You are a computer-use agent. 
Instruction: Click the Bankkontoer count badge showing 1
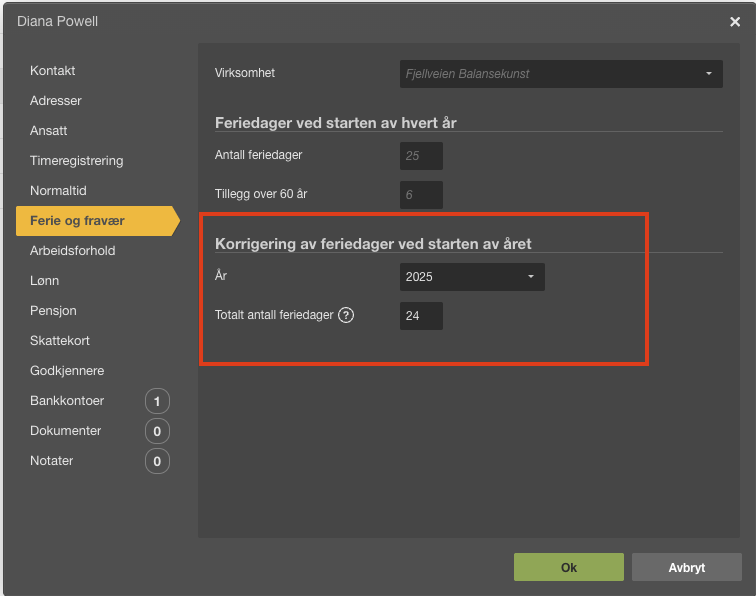[157, 401]
